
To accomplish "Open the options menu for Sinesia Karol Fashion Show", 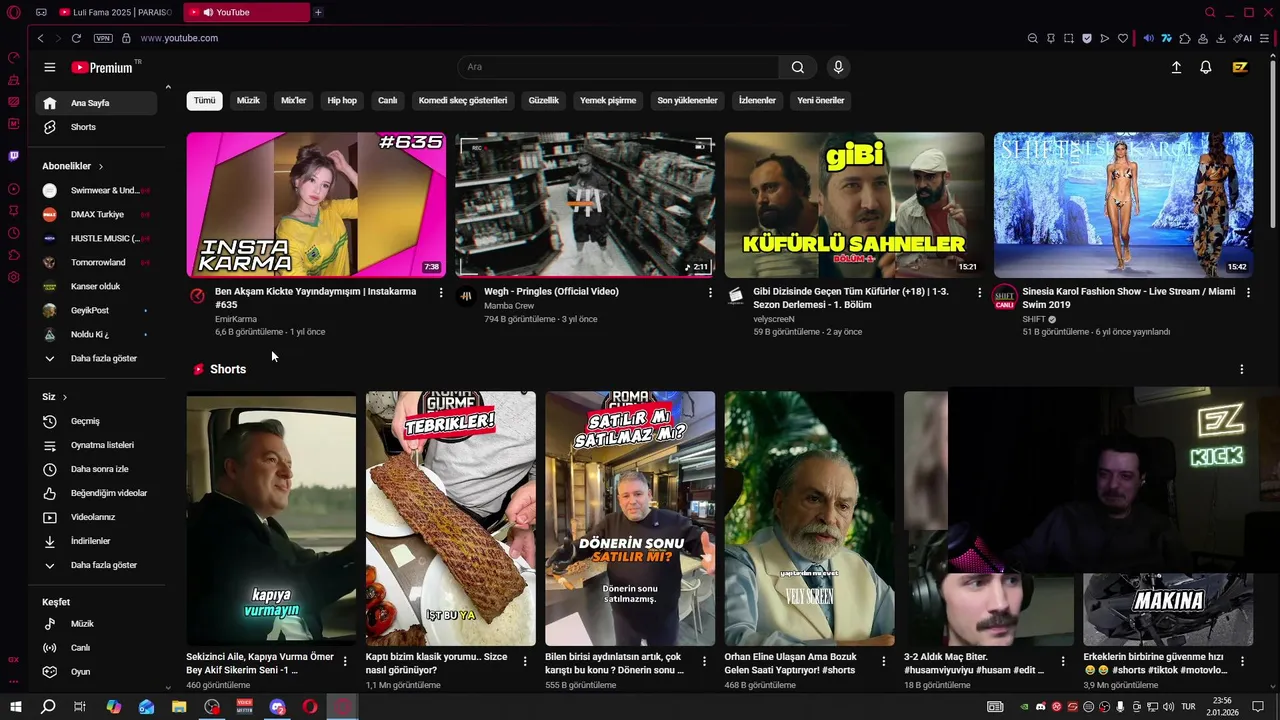I will click(x=1248, y=292).
